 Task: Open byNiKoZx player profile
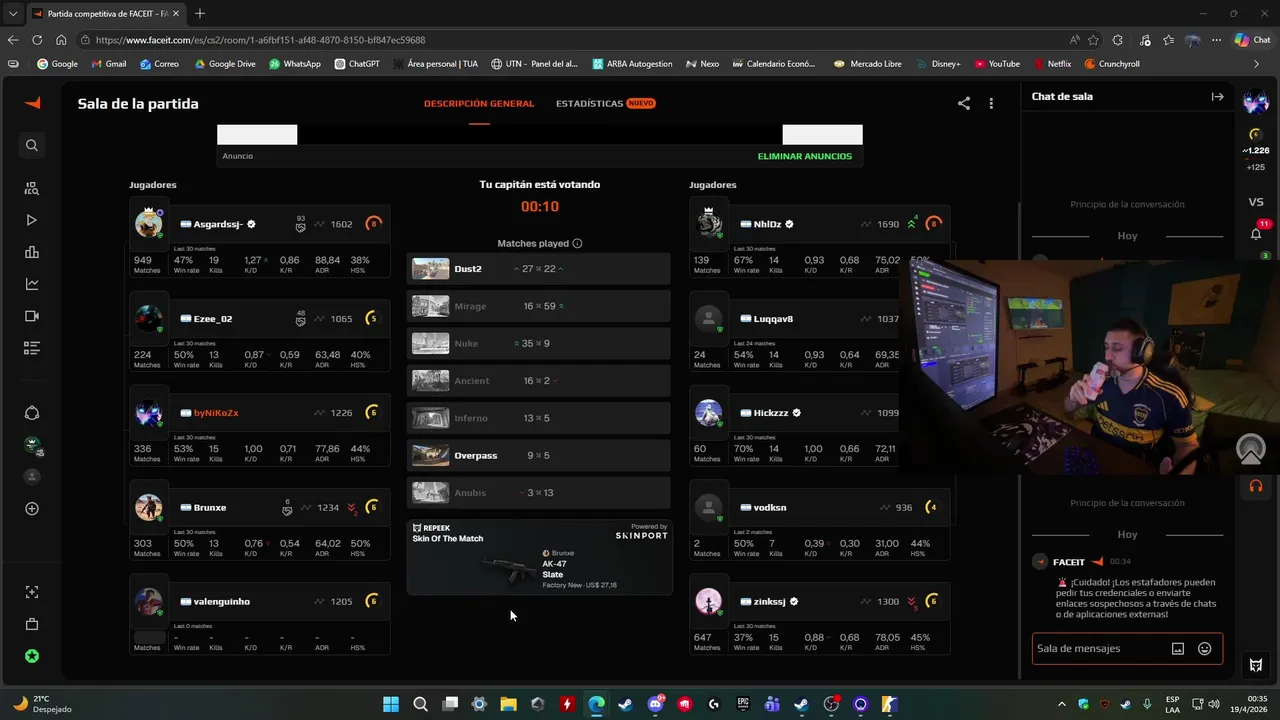pyautogui.click(x=215, y=413)
